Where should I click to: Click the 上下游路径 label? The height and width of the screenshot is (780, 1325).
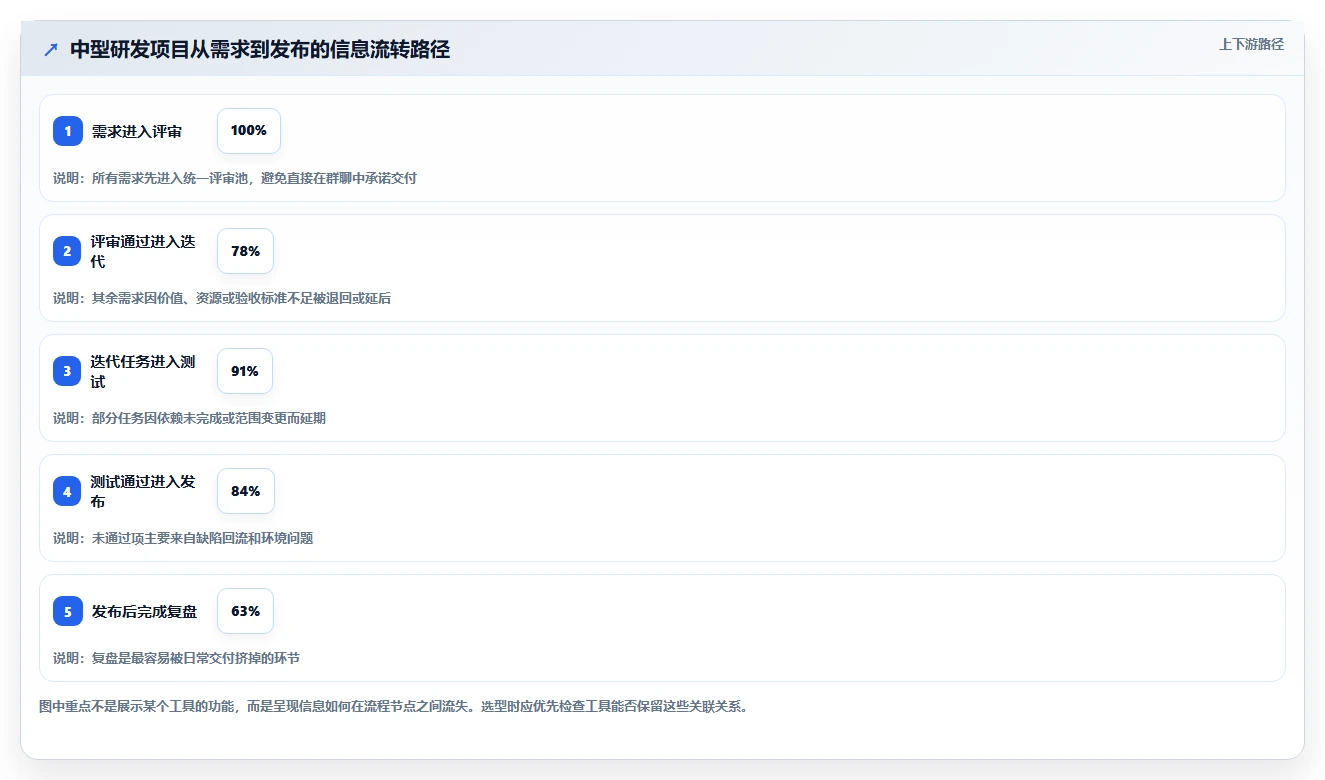point(1251,44)
